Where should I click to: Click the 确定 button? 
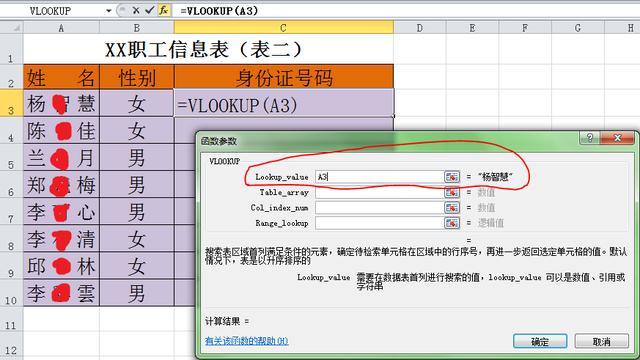tap(540, 341)
